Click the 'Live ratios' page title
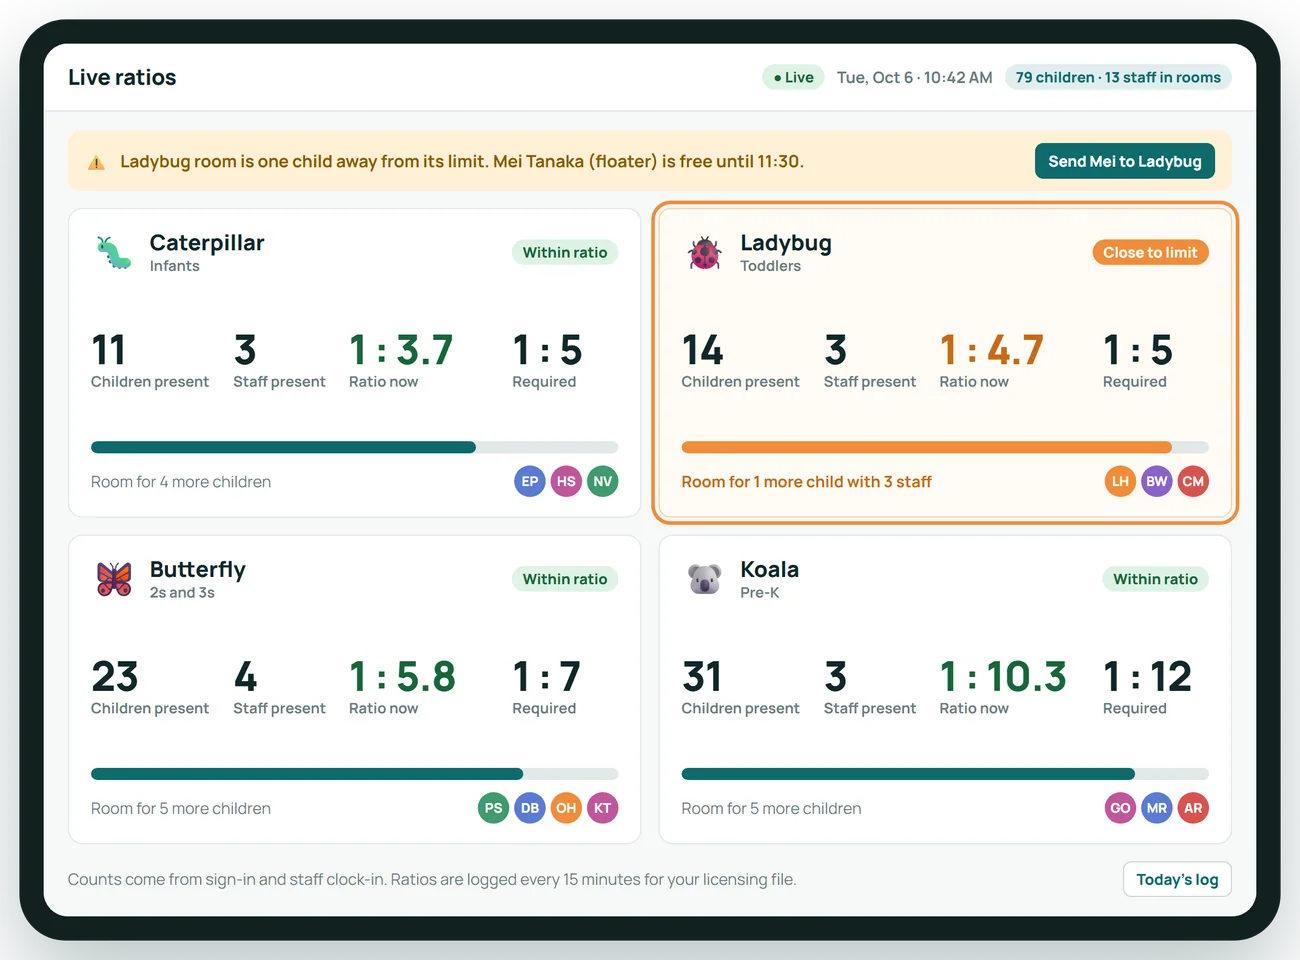 click(x=122, y=77)
